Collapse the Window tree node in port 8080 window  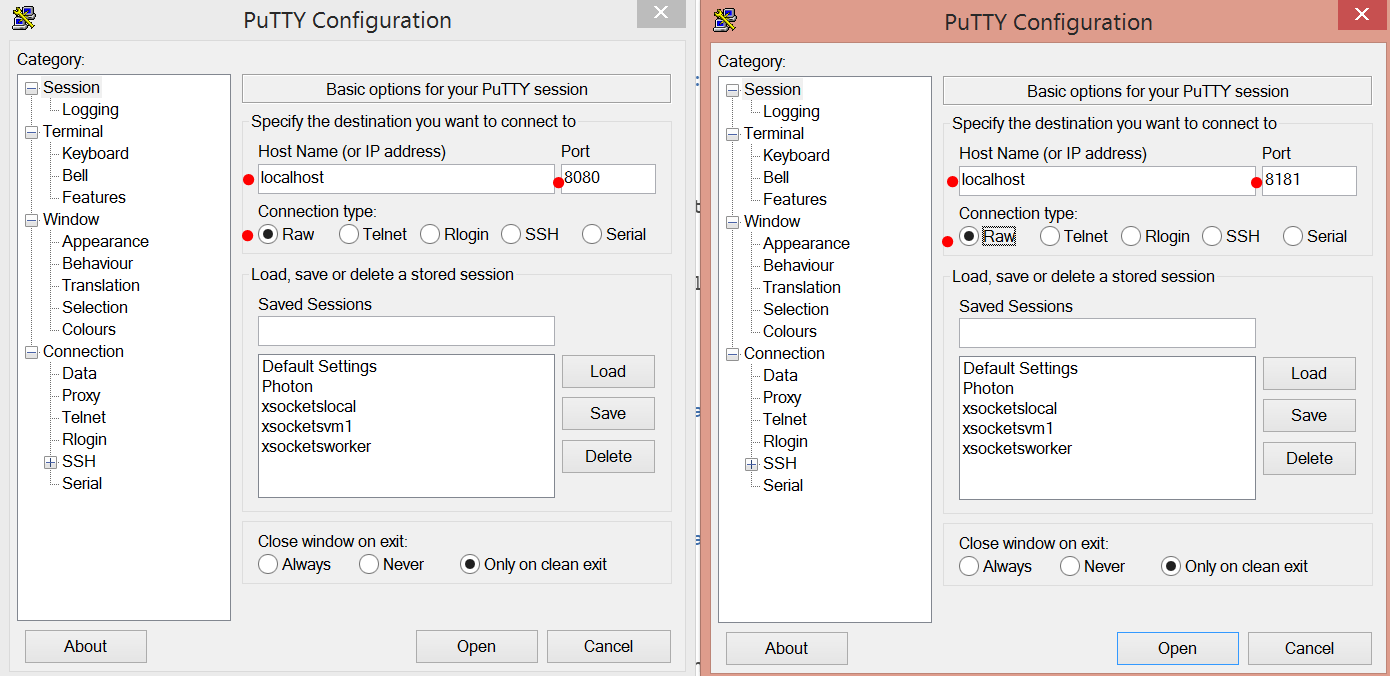32,220
